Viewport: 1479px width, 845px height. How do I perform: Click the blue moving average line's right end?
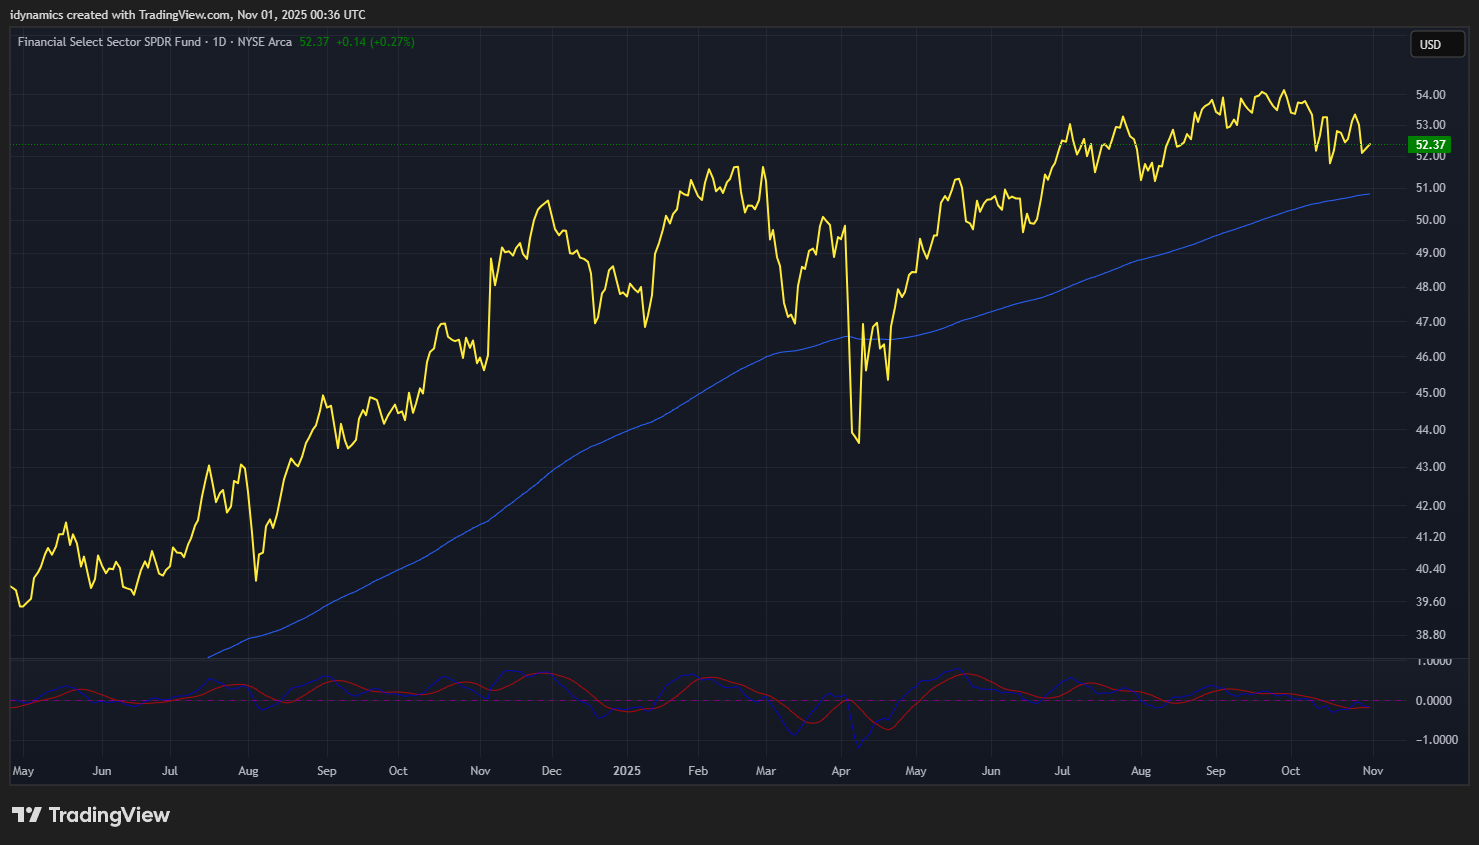[x=1368, y=194]
